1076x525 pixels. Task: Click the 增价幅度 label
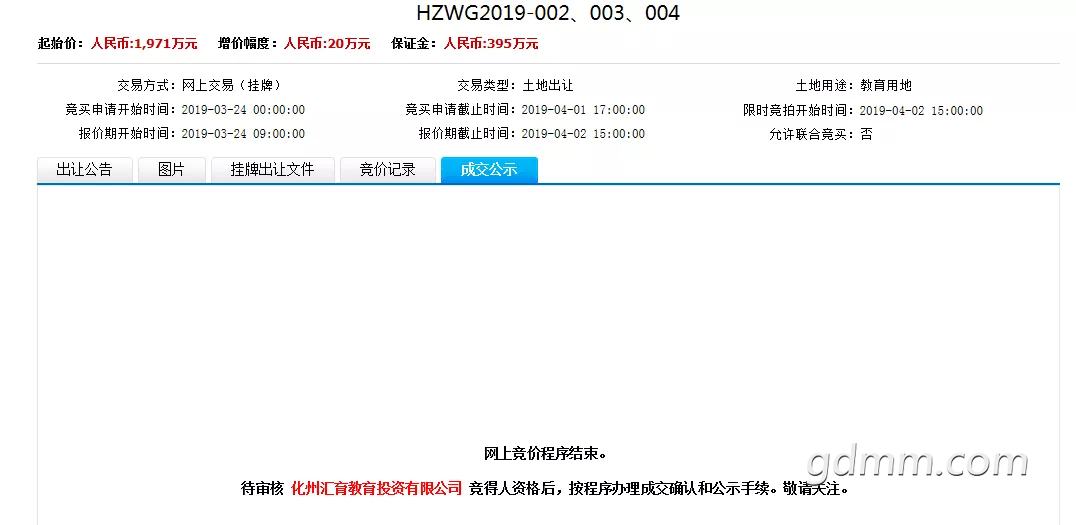click(x=247, y=44)
